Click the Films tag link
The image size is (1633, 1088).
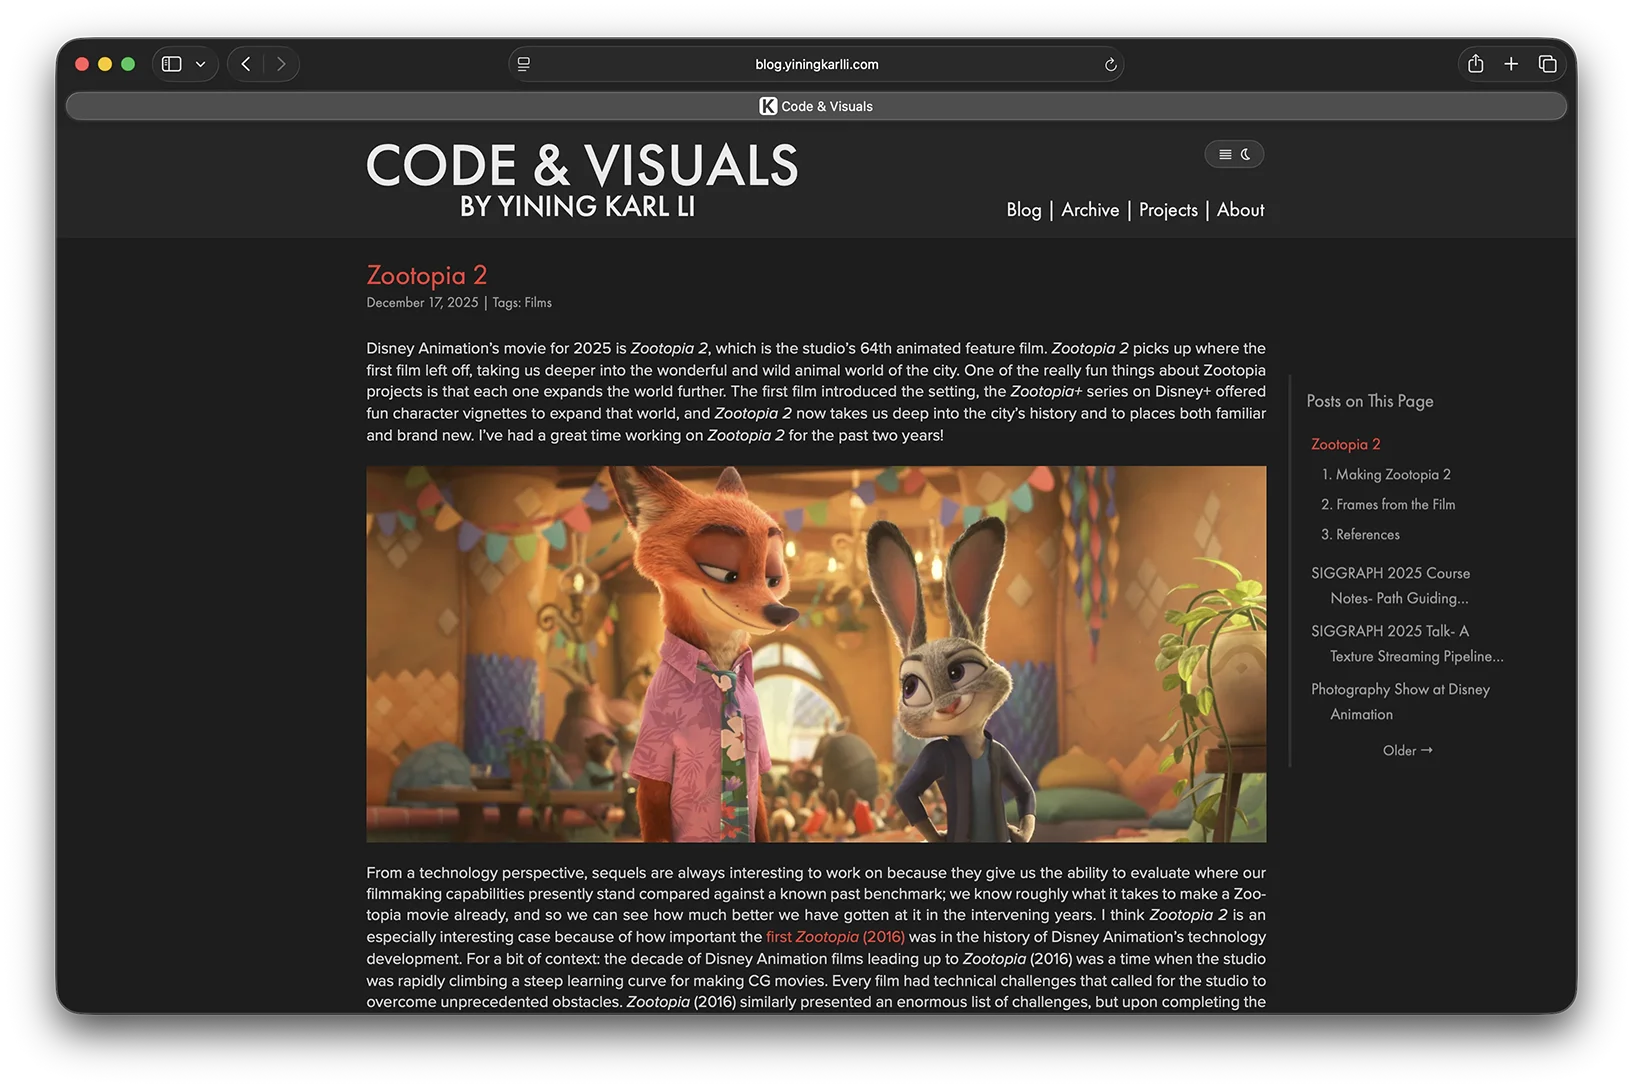(538, 302)
